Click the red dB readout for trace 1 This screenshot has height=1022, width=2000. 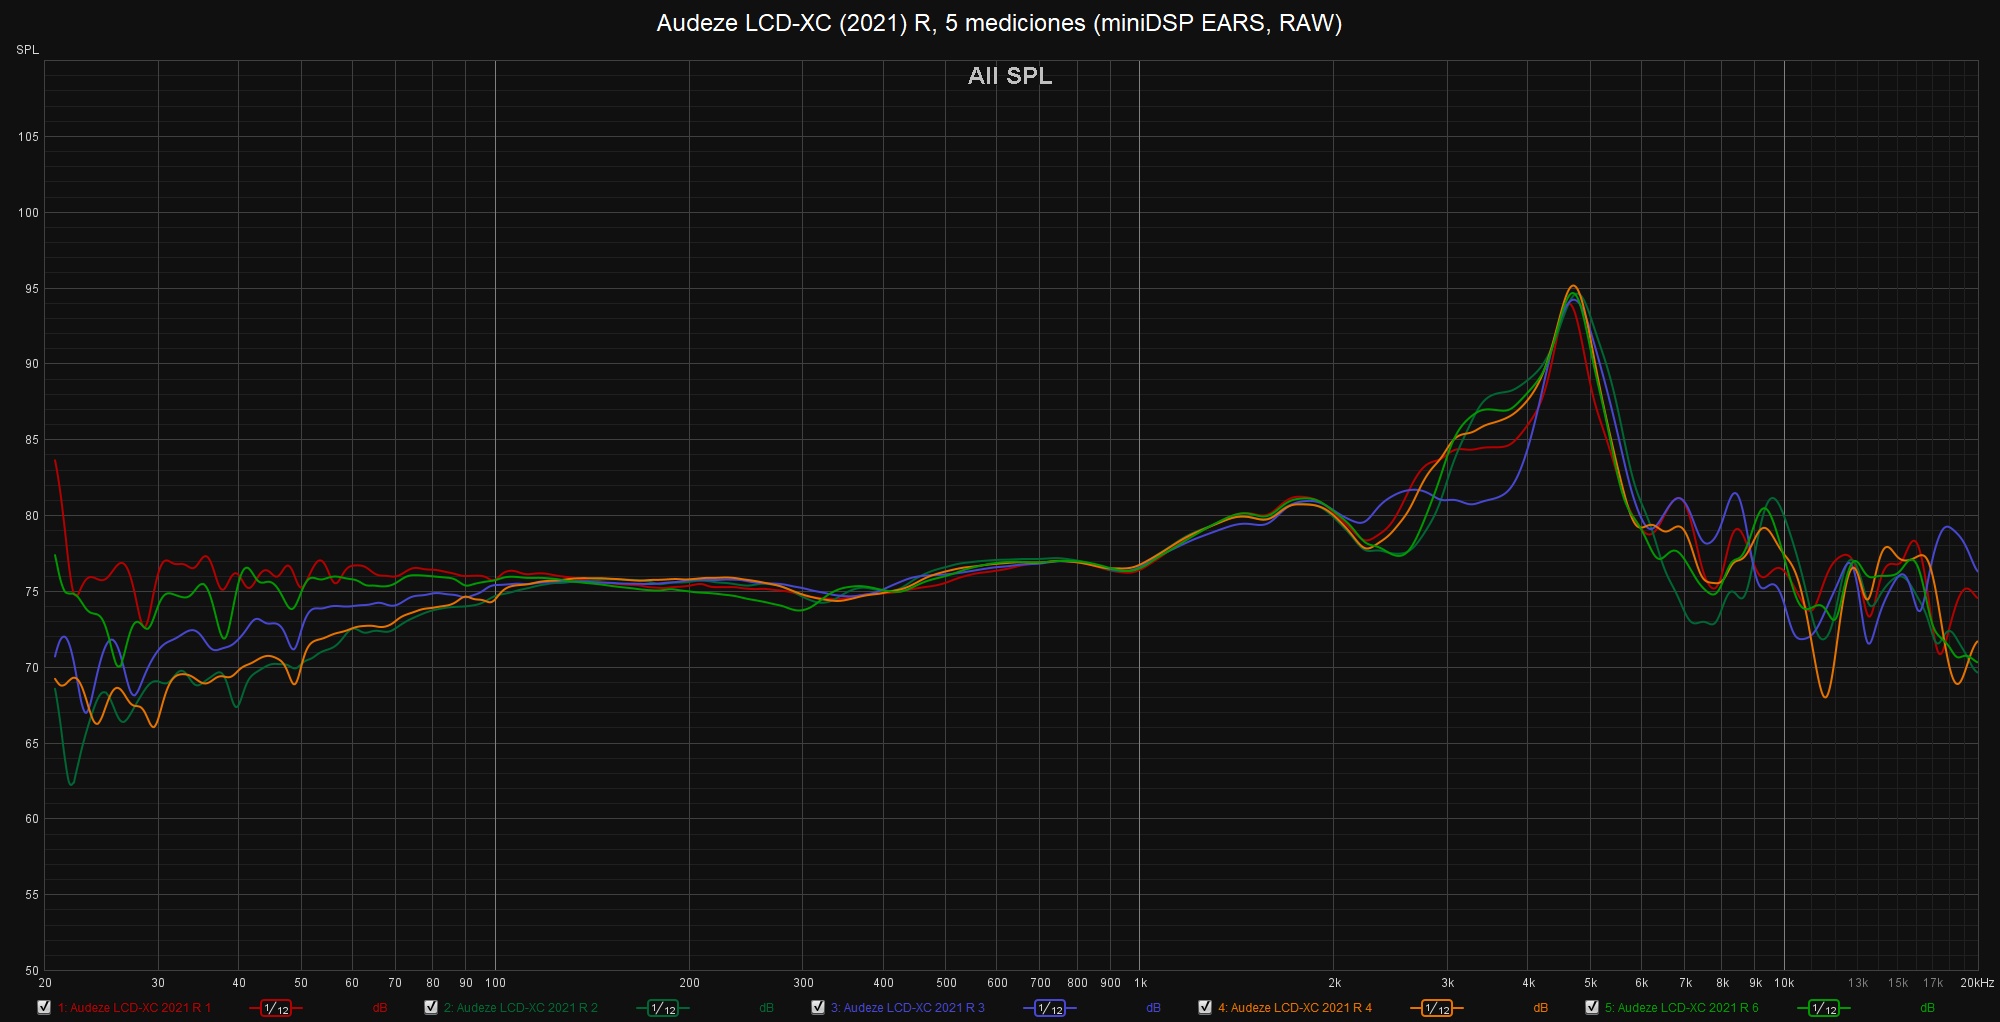380,1008
